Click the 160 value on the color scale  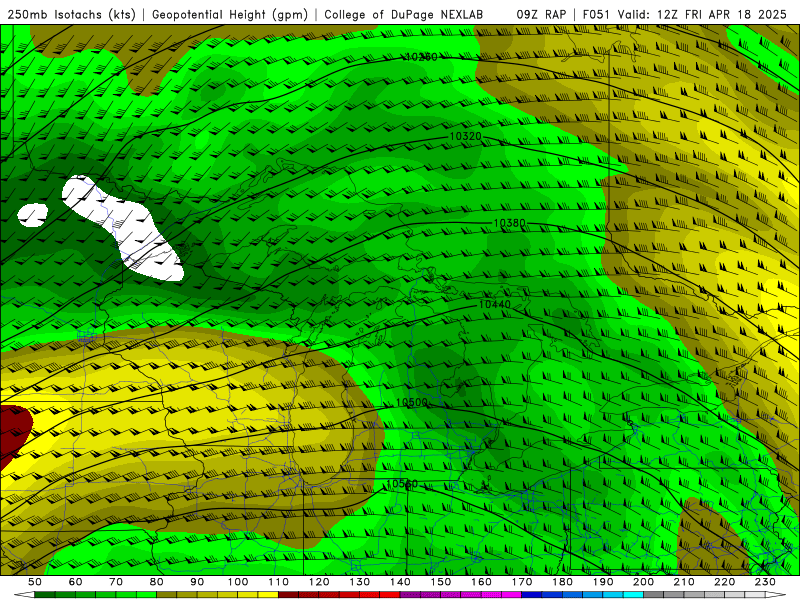click(x=481, y=582)
